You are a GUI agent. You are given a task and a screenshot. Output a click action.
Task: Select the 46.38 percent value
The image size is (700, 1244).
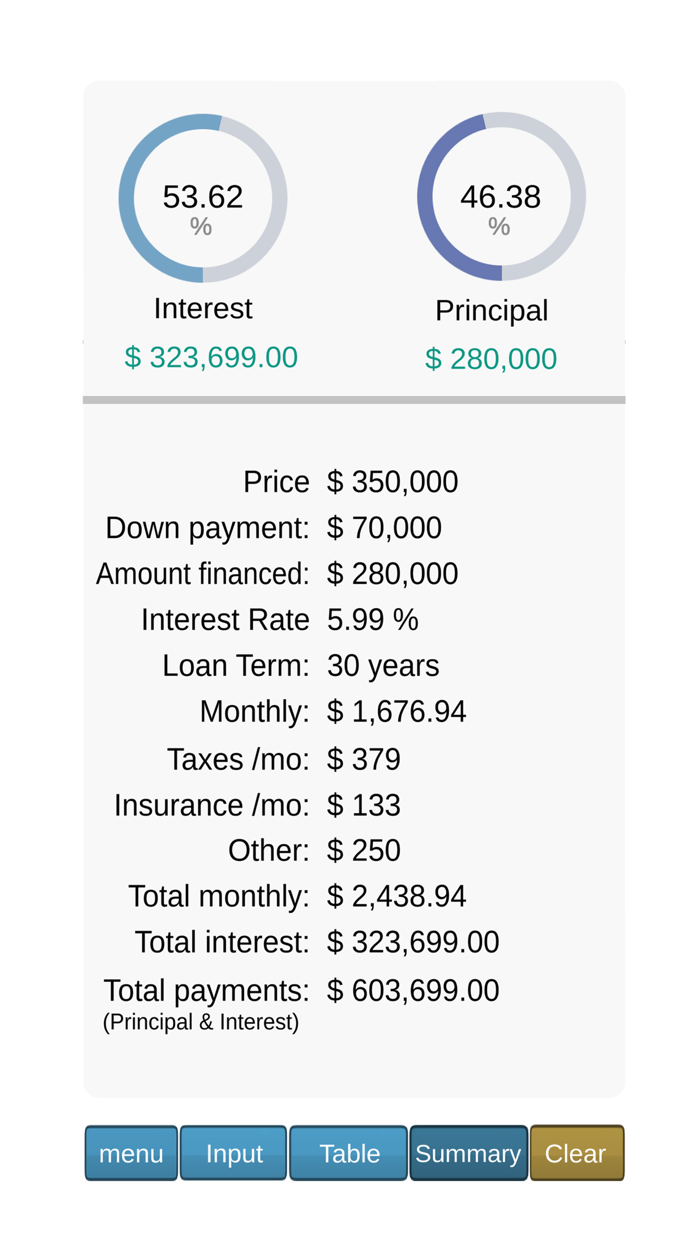click(498, 197)
